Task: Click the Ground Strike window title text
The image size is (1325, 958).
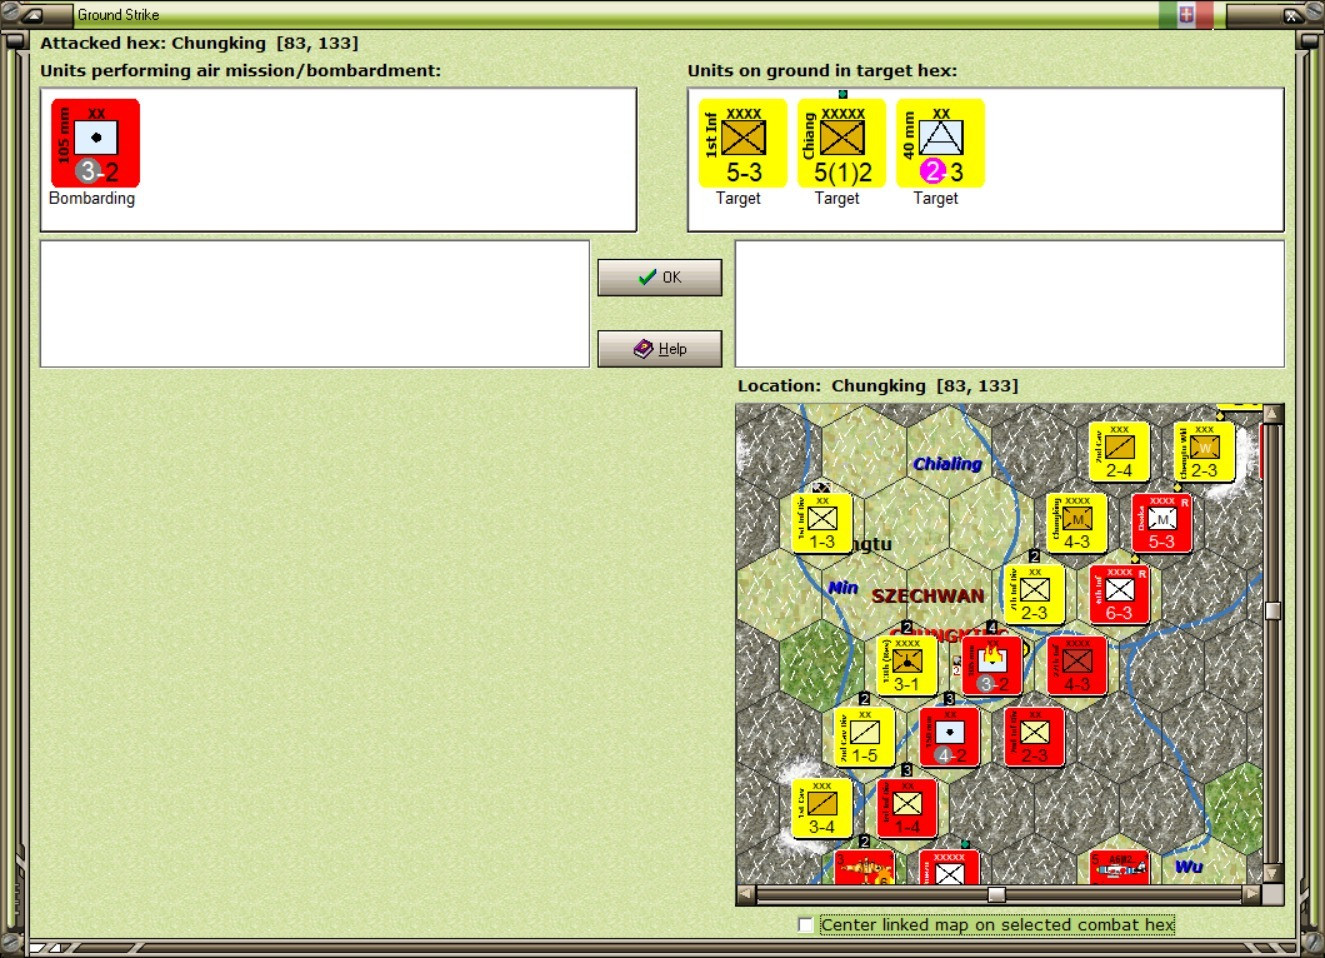Action: point(118,15)
